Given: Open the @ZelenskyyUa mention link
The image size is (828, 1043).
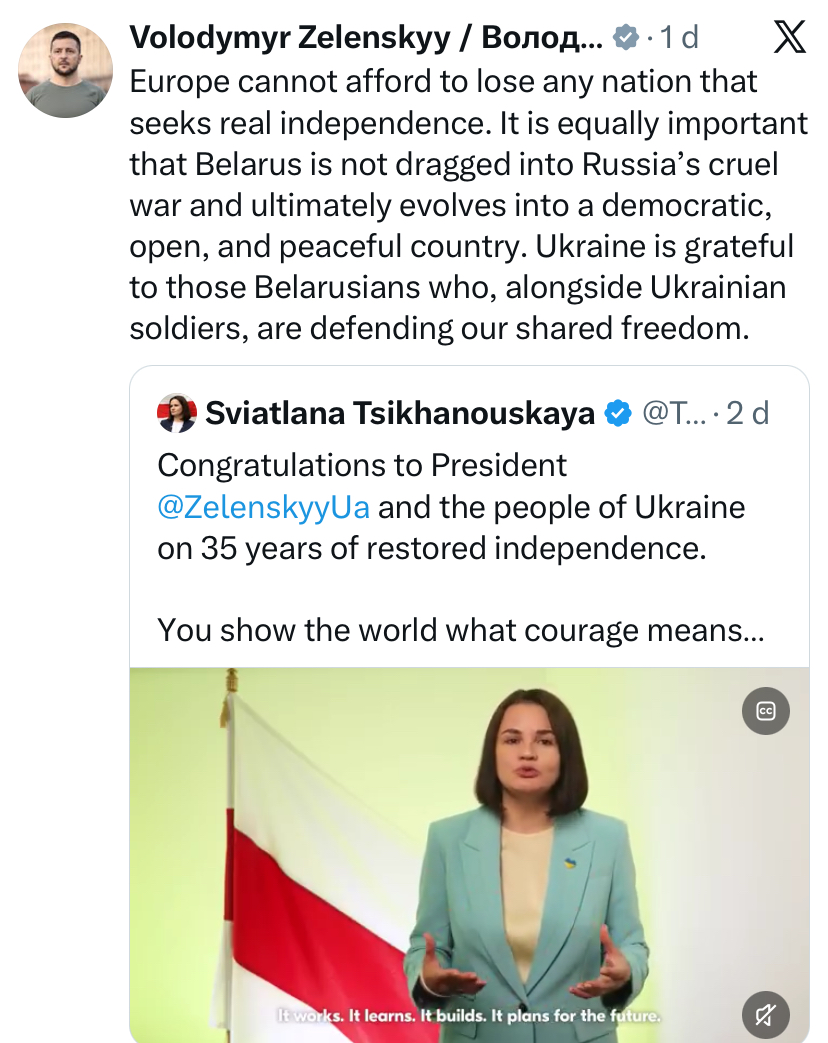Looking at the screenshot, I should 263,508.
